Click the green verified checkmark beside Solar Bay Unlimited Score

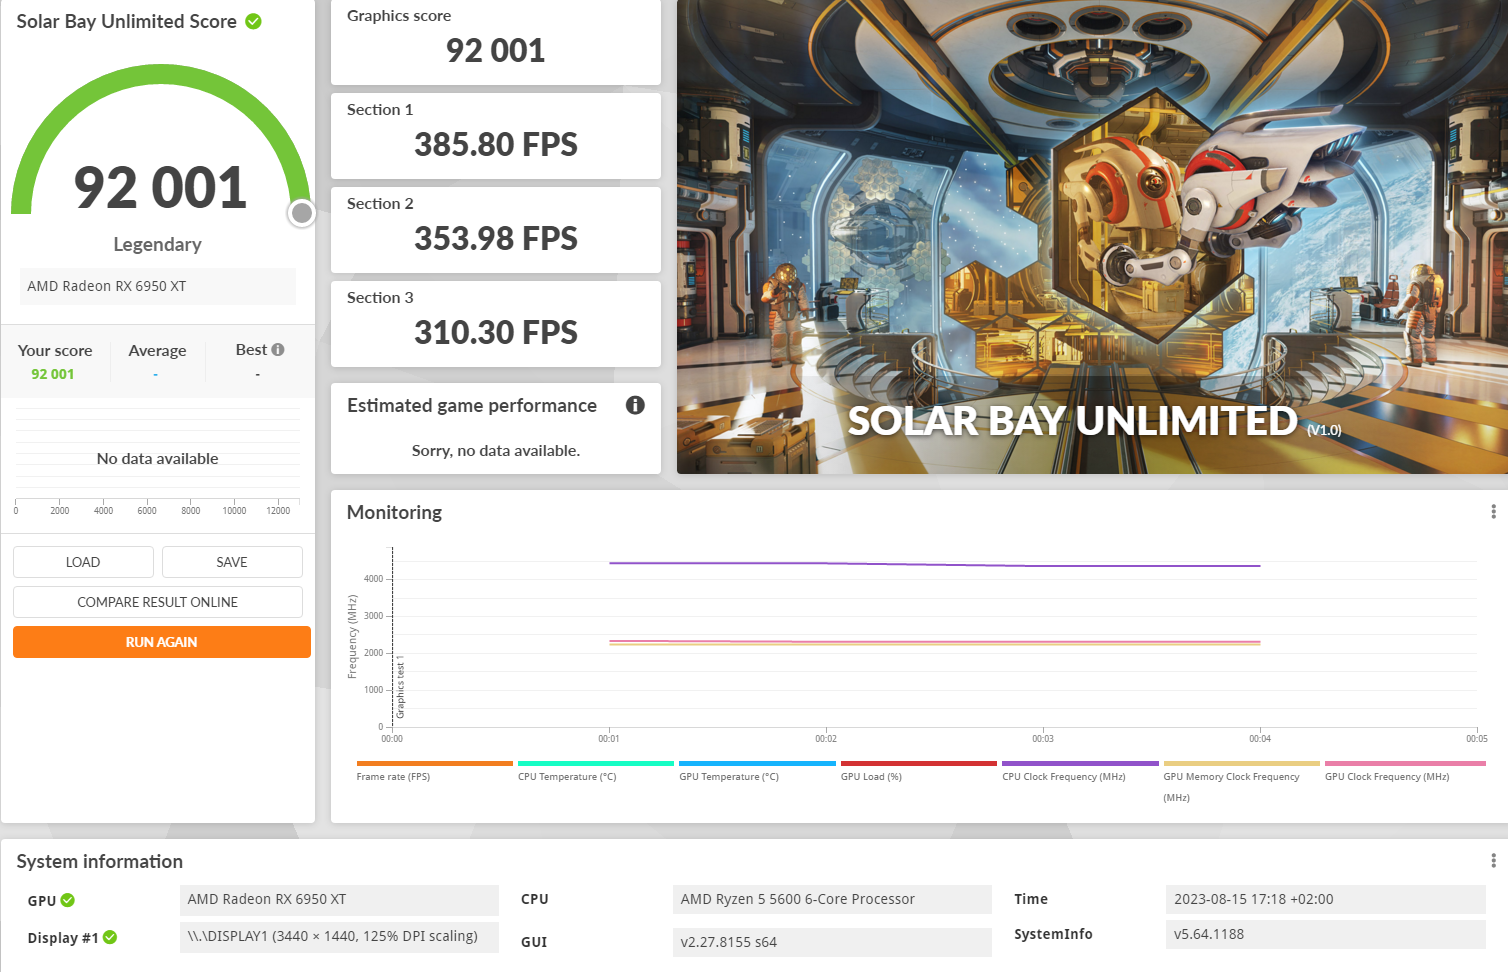[254, 21]
